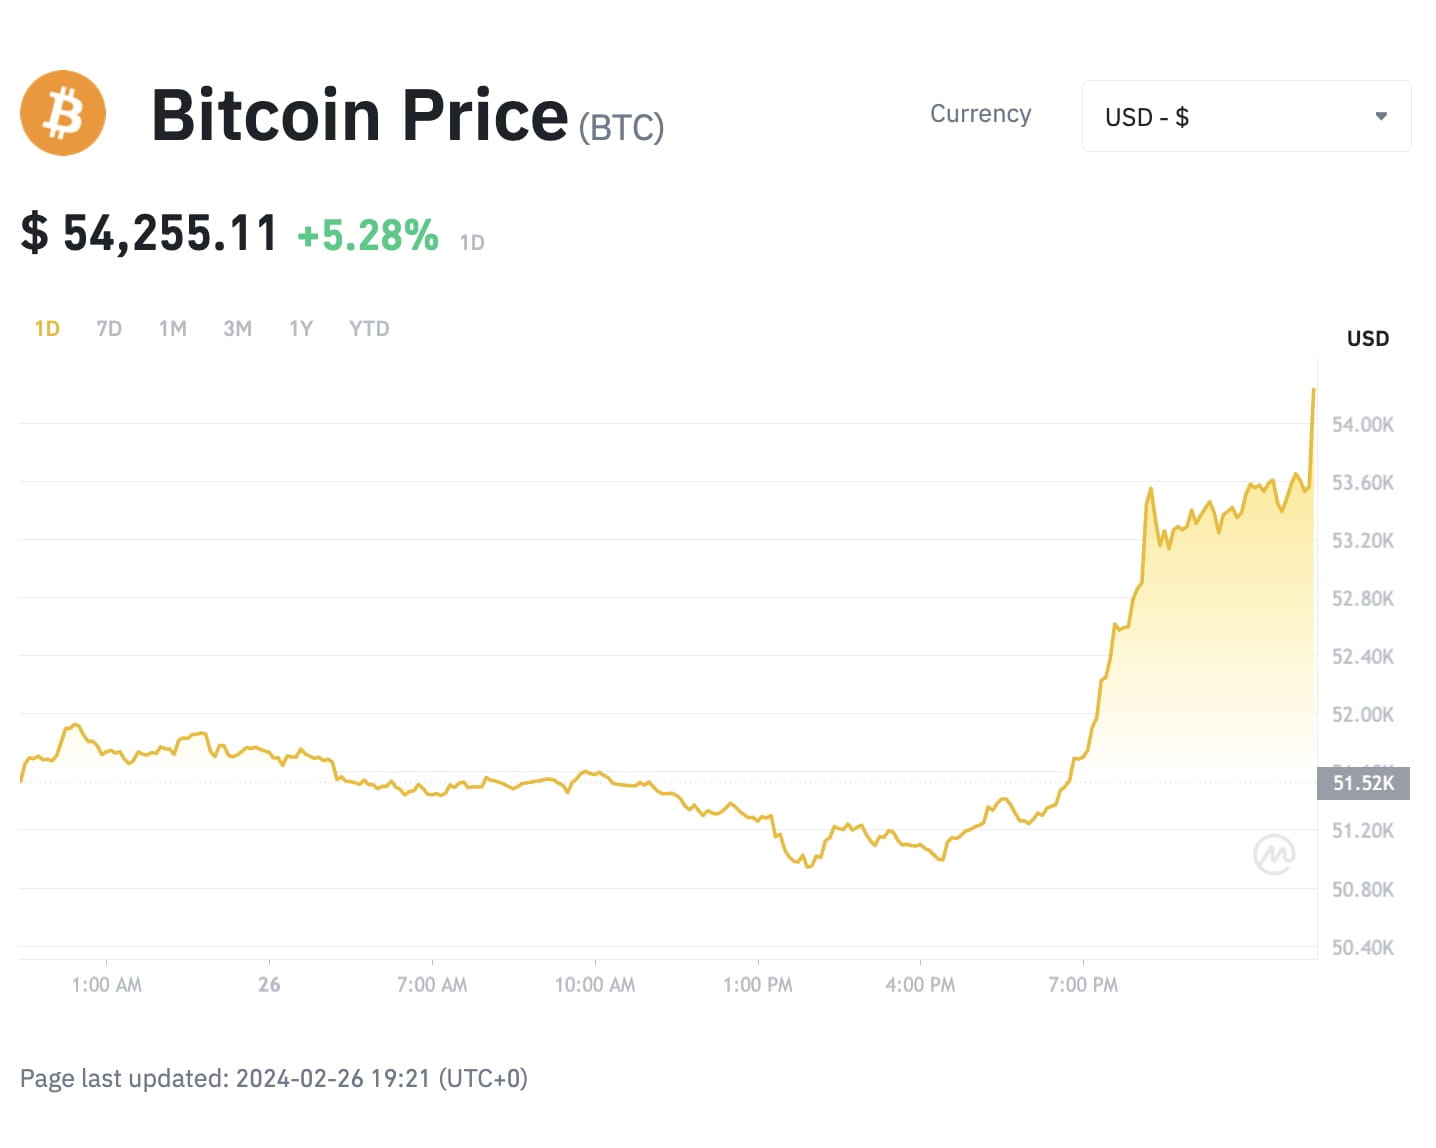Reselect the active 1D tab
This screenshot has width=1436, height=1148.
pos(46,328)
